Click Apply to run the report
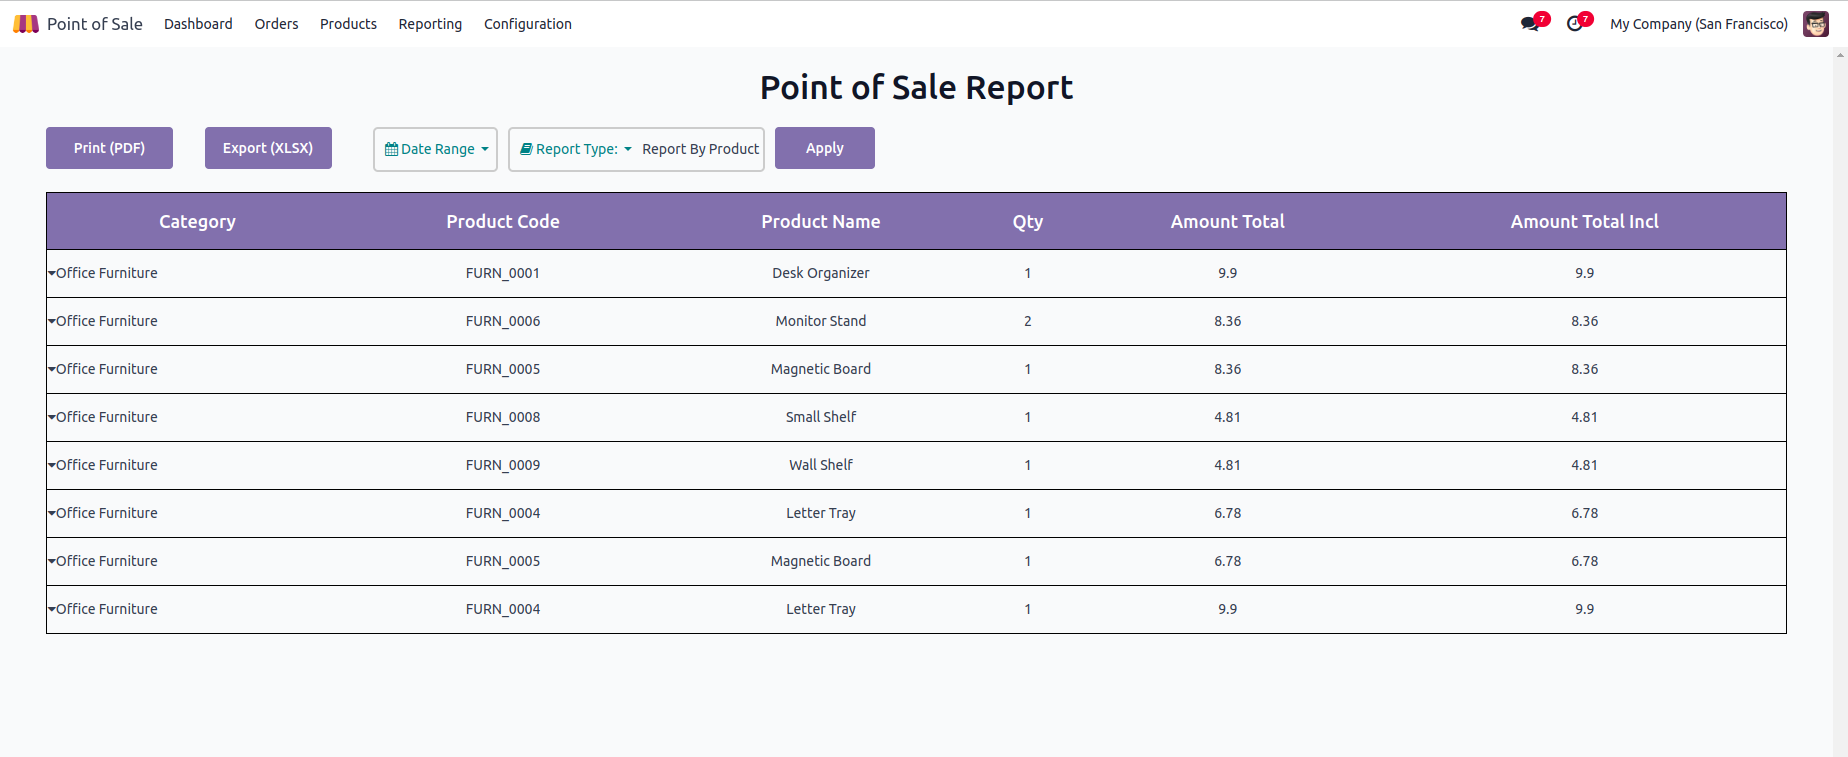This screenshot has width=1848, height=757. (824, 148)
